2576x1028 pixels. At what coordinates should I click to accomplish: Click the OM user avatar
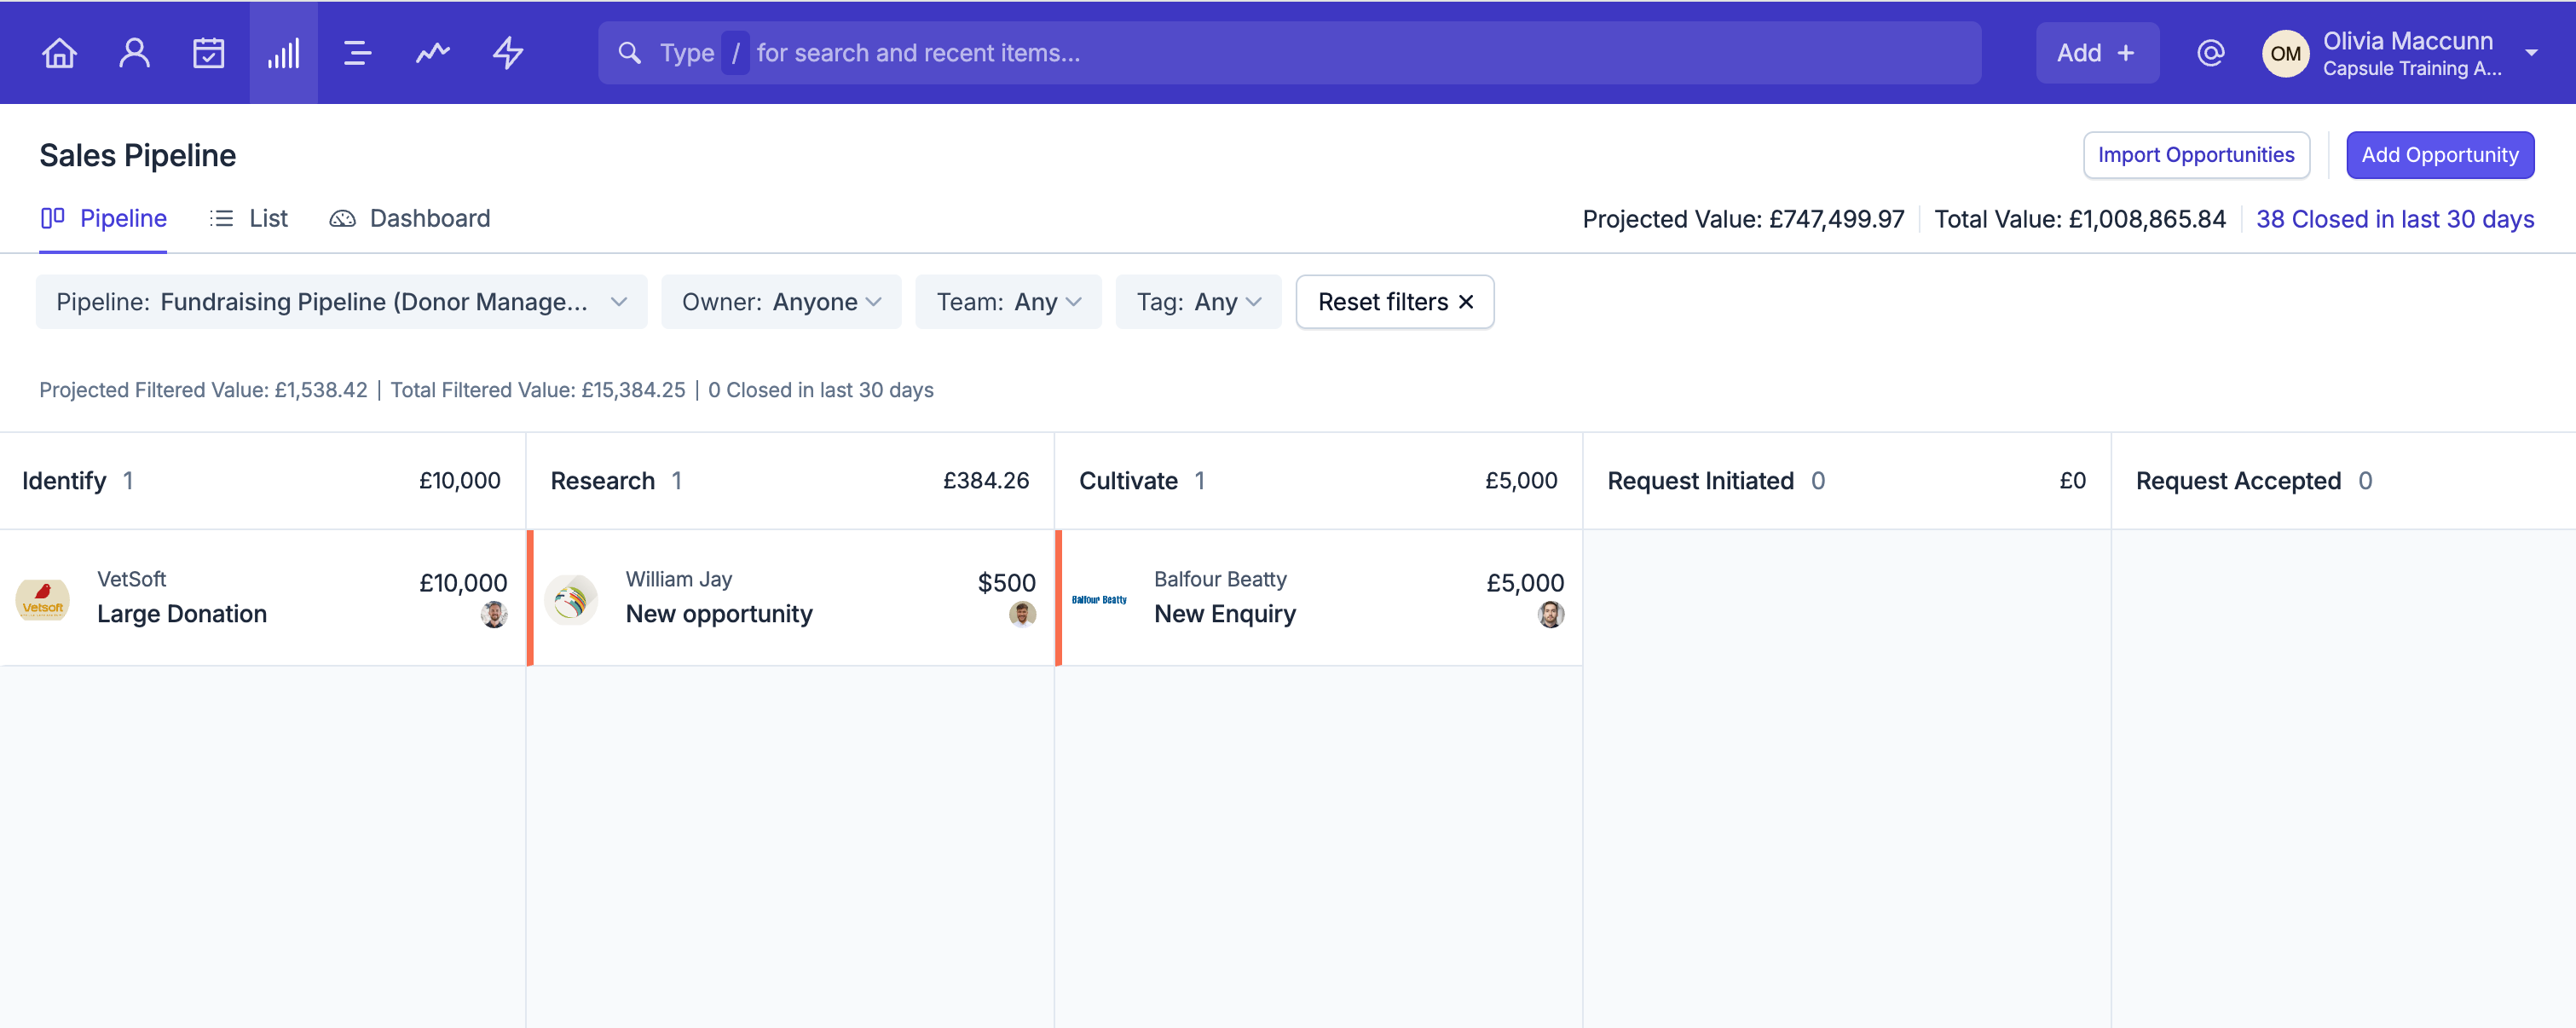pos(2285,53)
